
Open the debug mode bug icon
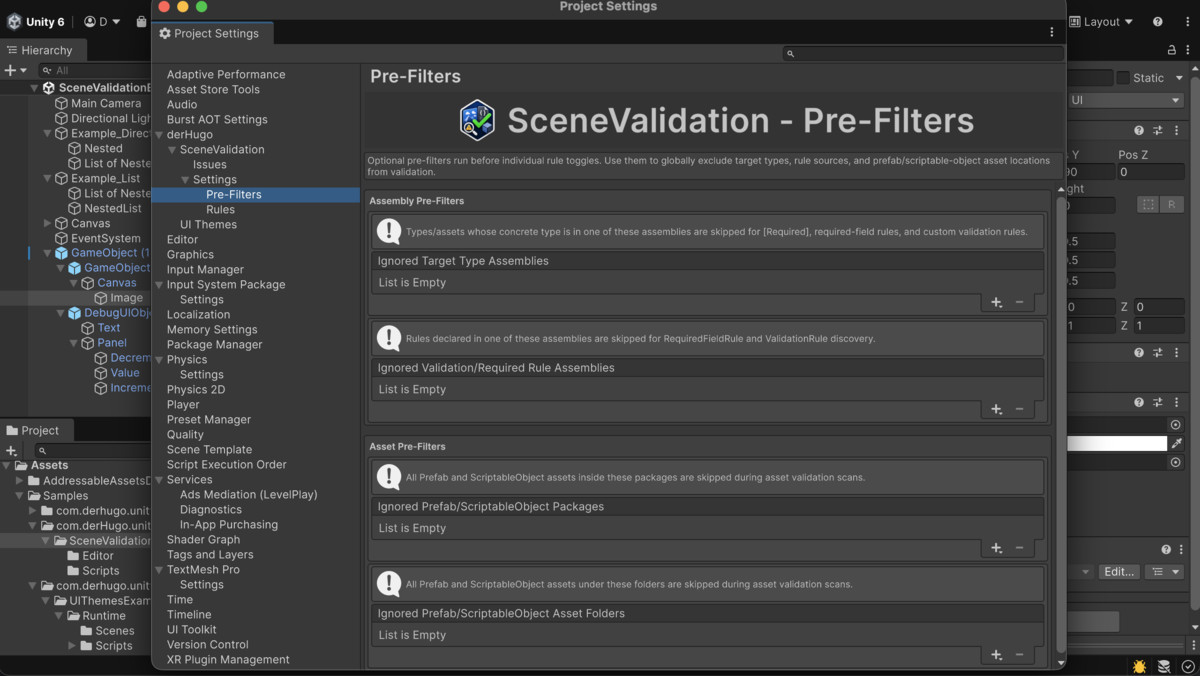1139,666
